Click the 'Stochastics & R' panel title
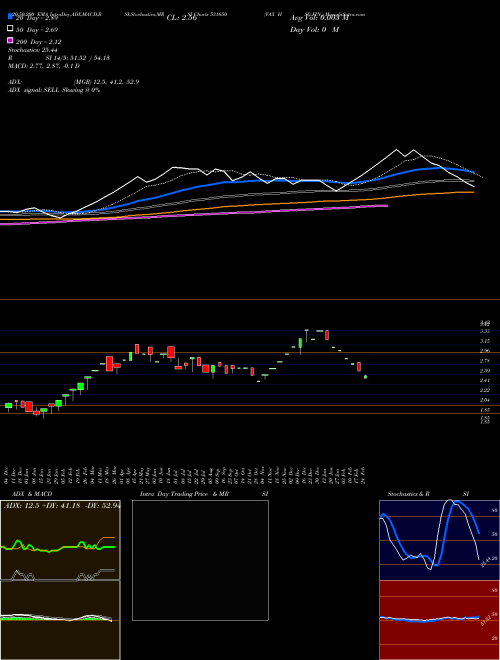The image size is (500, 660). (408, 494)
